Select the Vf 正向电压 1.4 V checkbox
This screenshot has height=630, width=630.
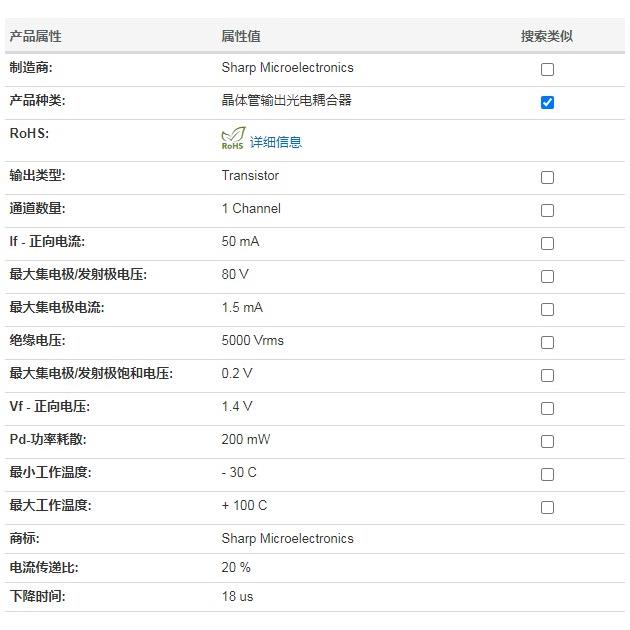coord(547,408)
